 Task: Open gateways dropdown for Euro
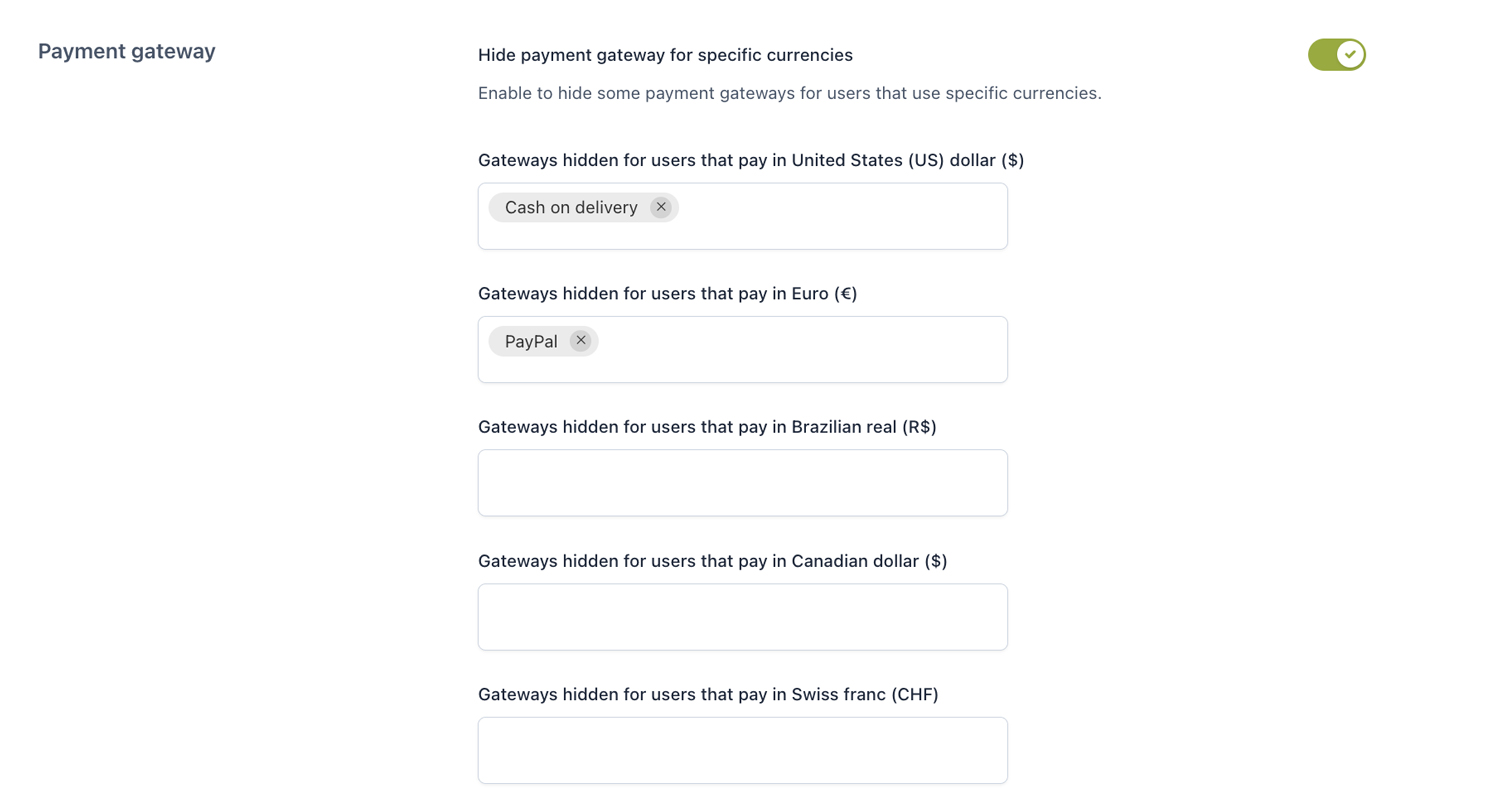[800, 349]
